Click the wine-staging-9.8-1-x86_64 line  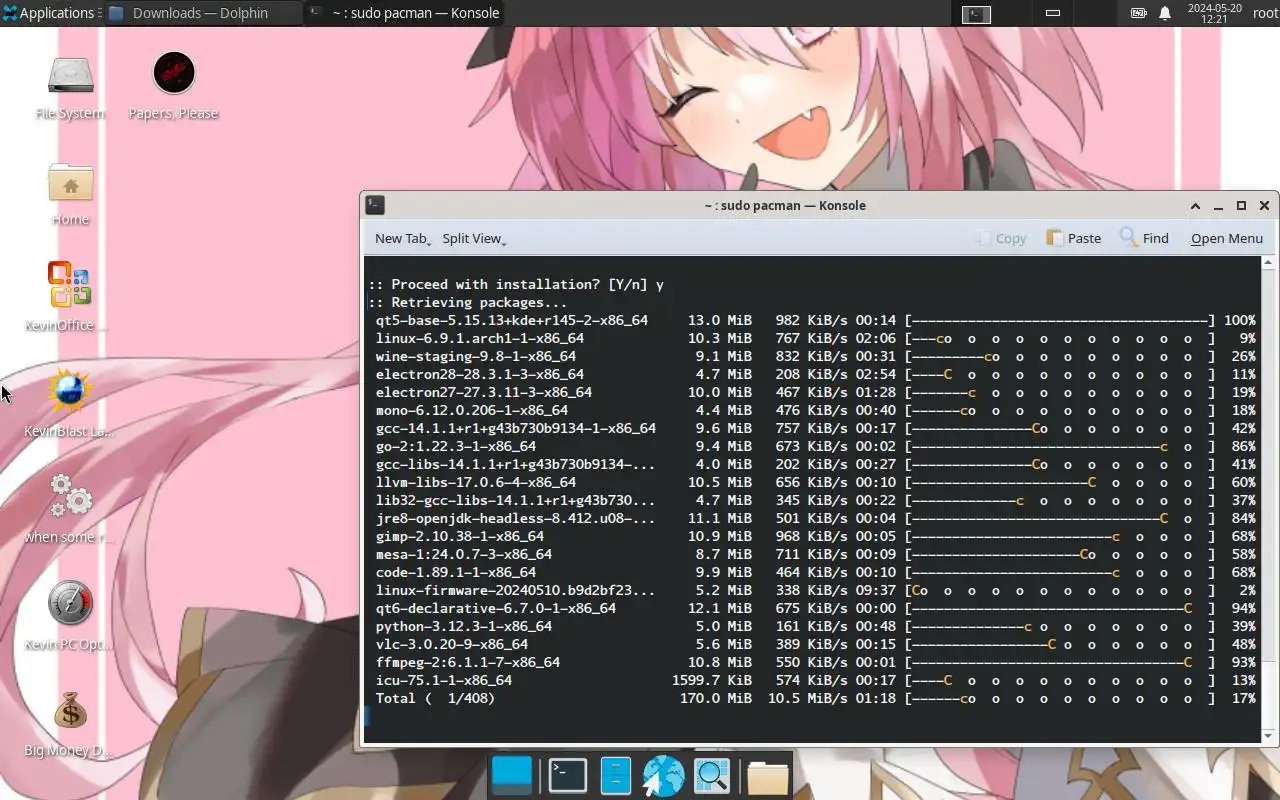tap(815, 356)
